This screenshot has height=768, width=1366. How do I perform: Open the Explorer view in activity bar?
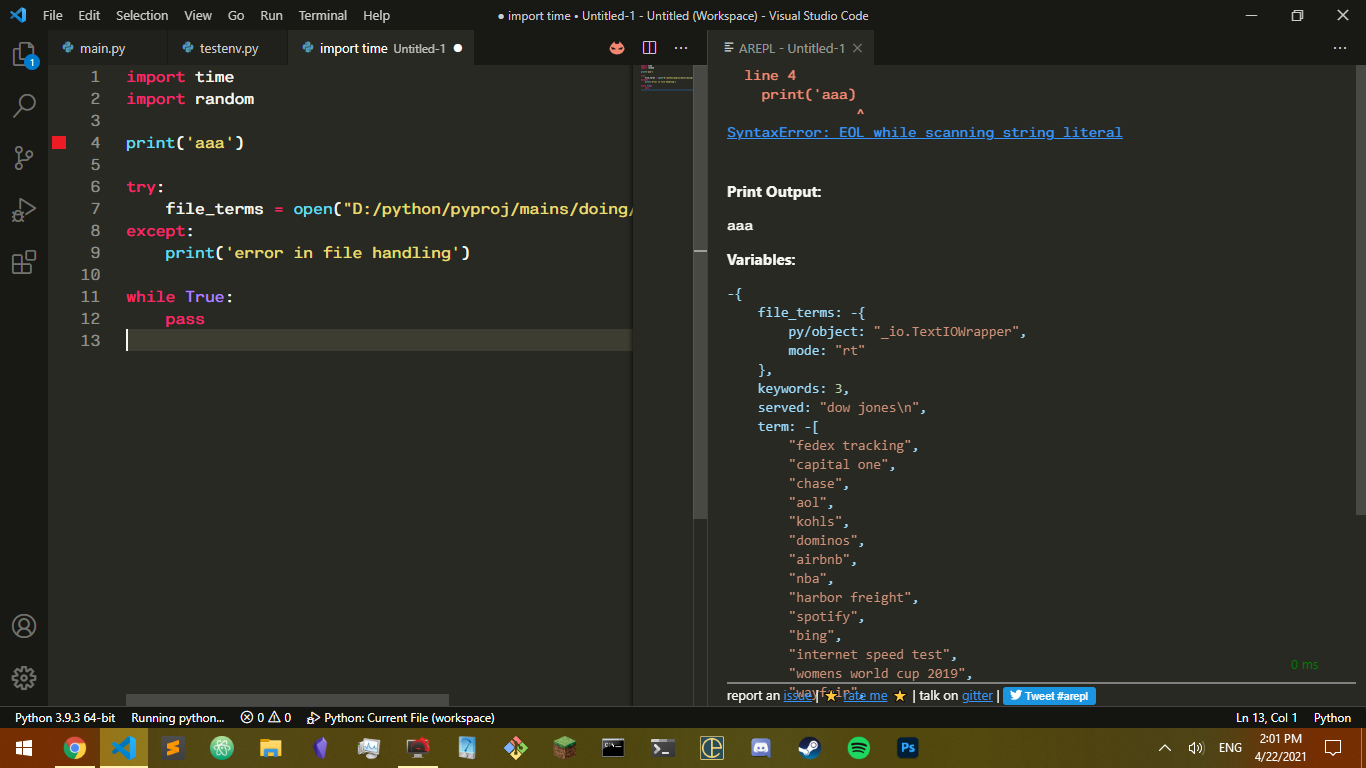pos(24,55)
